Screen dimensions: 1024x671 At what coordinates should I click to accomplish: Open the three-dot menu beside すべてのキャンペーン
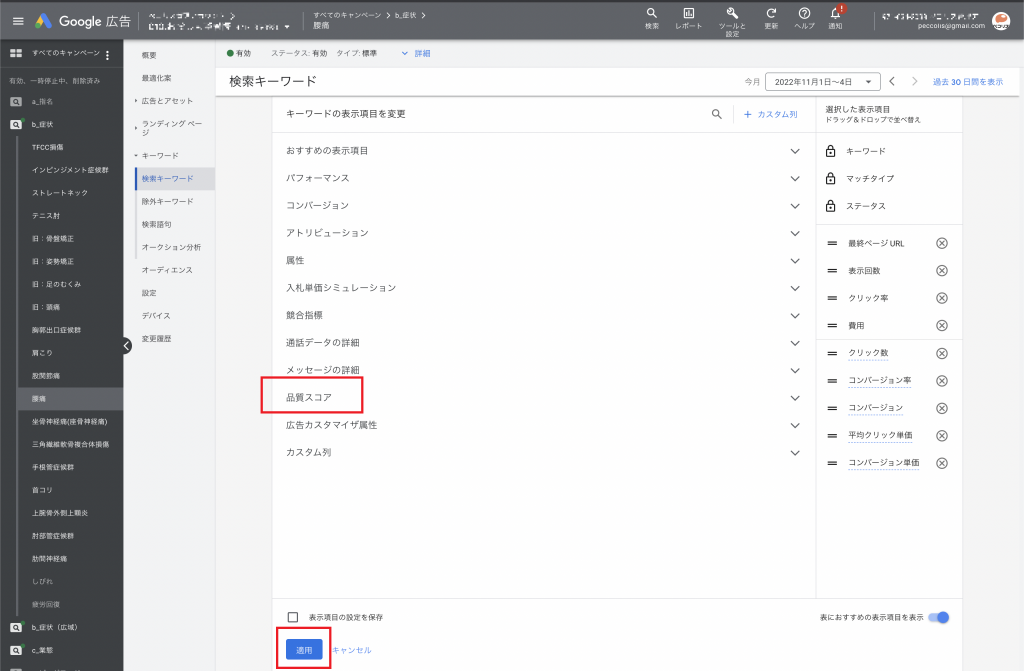point(108,55)
